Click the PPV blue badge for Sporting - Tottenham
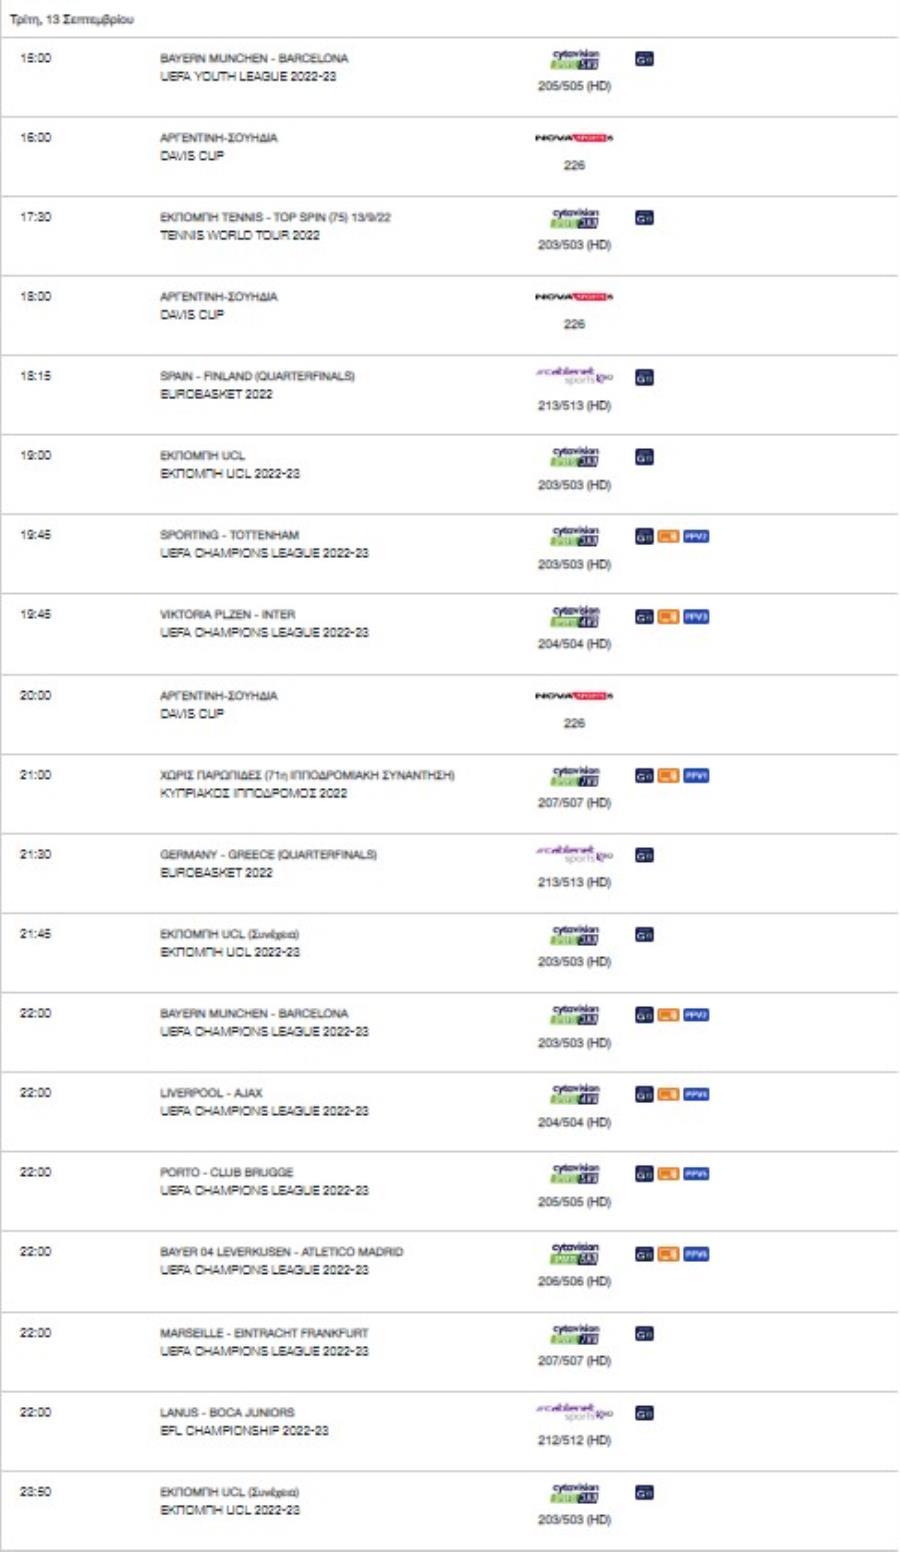This screenshot has height=1552, width=900. [696, 537]
